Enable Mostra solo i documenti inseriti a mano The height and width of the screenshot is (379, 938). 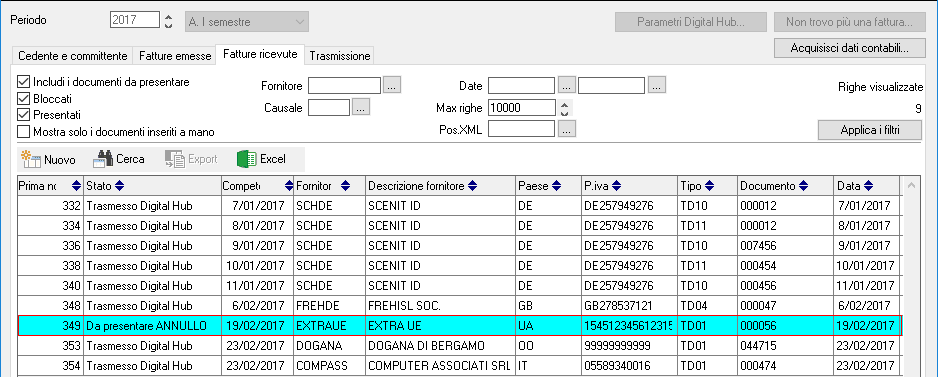coord(24,132)
